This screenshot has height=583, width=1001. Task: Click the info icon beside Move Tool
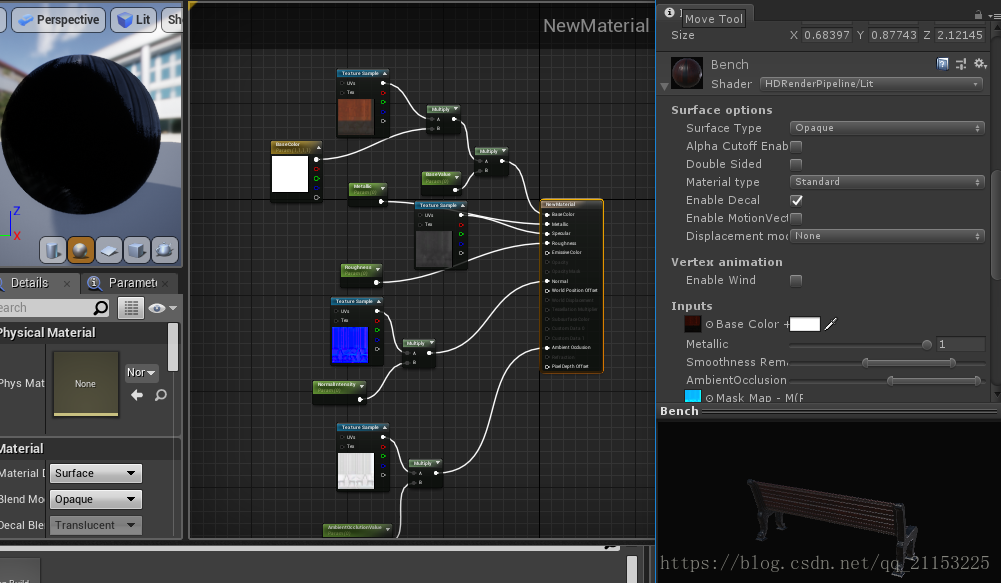pos(669,12)
